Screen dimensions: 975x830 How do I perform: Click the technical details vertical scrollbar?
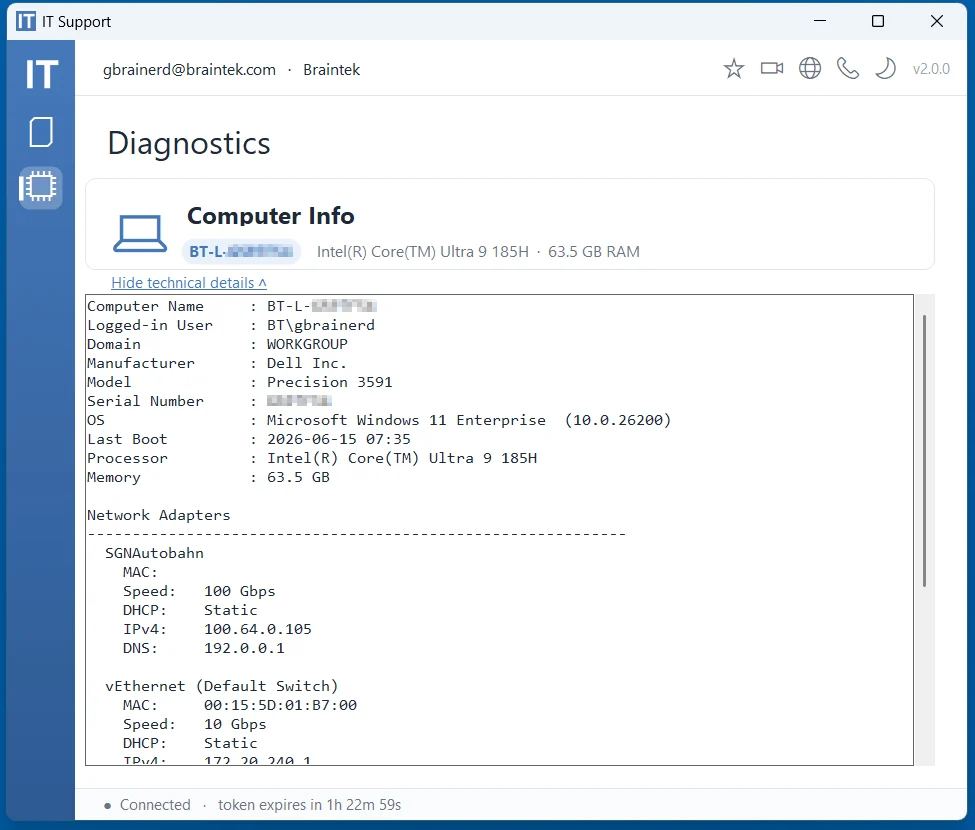click(x=925, y=451)
